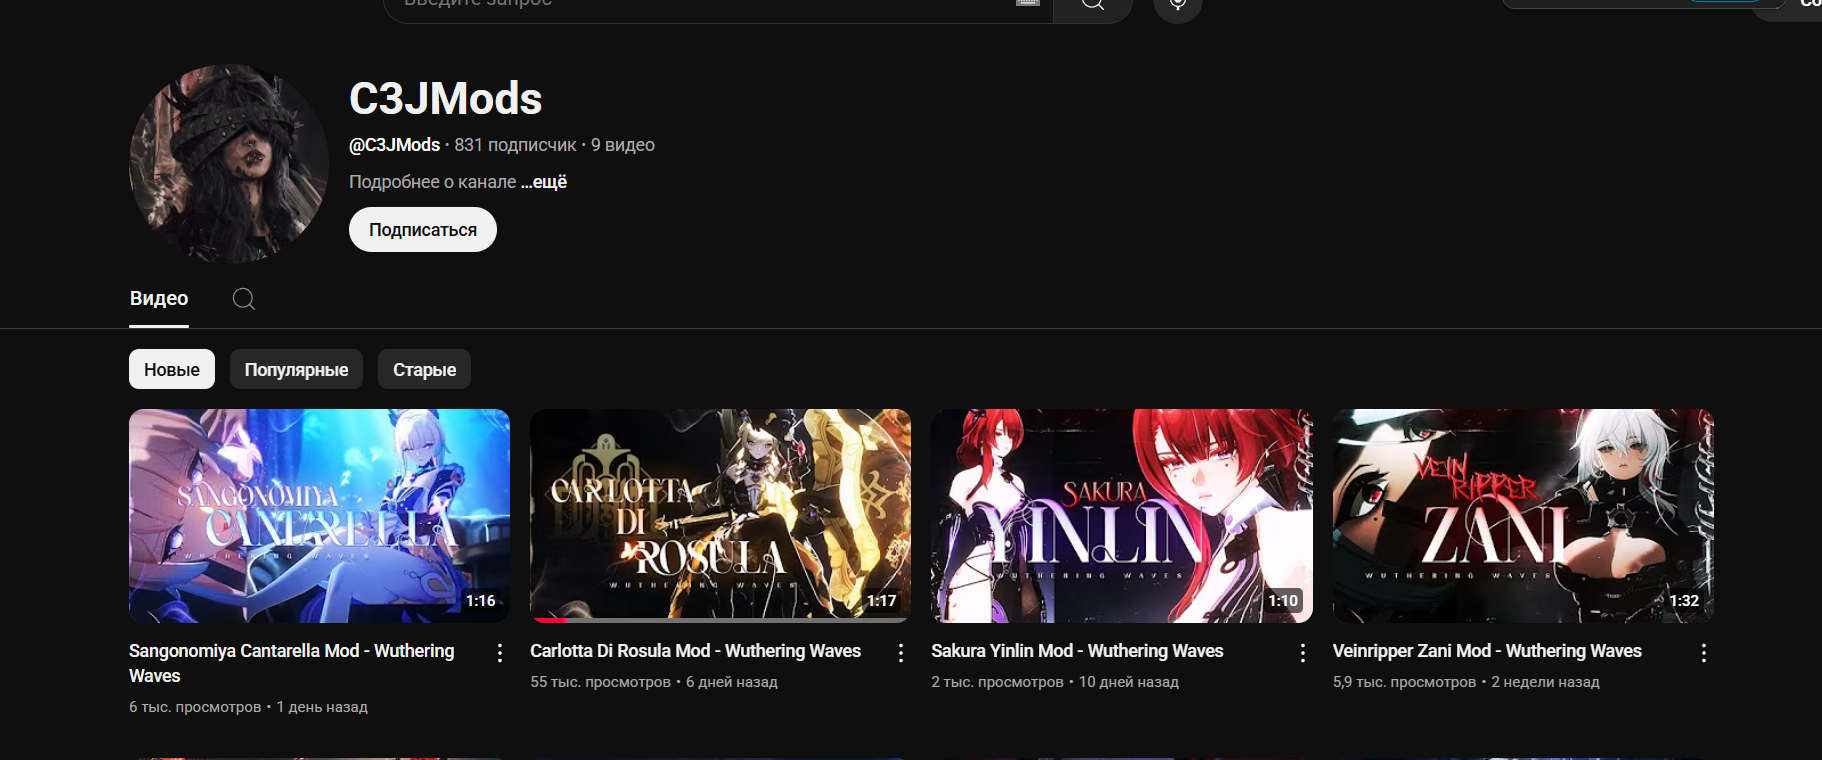Image resolution: width=1822 pixels, height=760 pixels.
Task: Click the 9 видео count text
Action: [623, 145]
